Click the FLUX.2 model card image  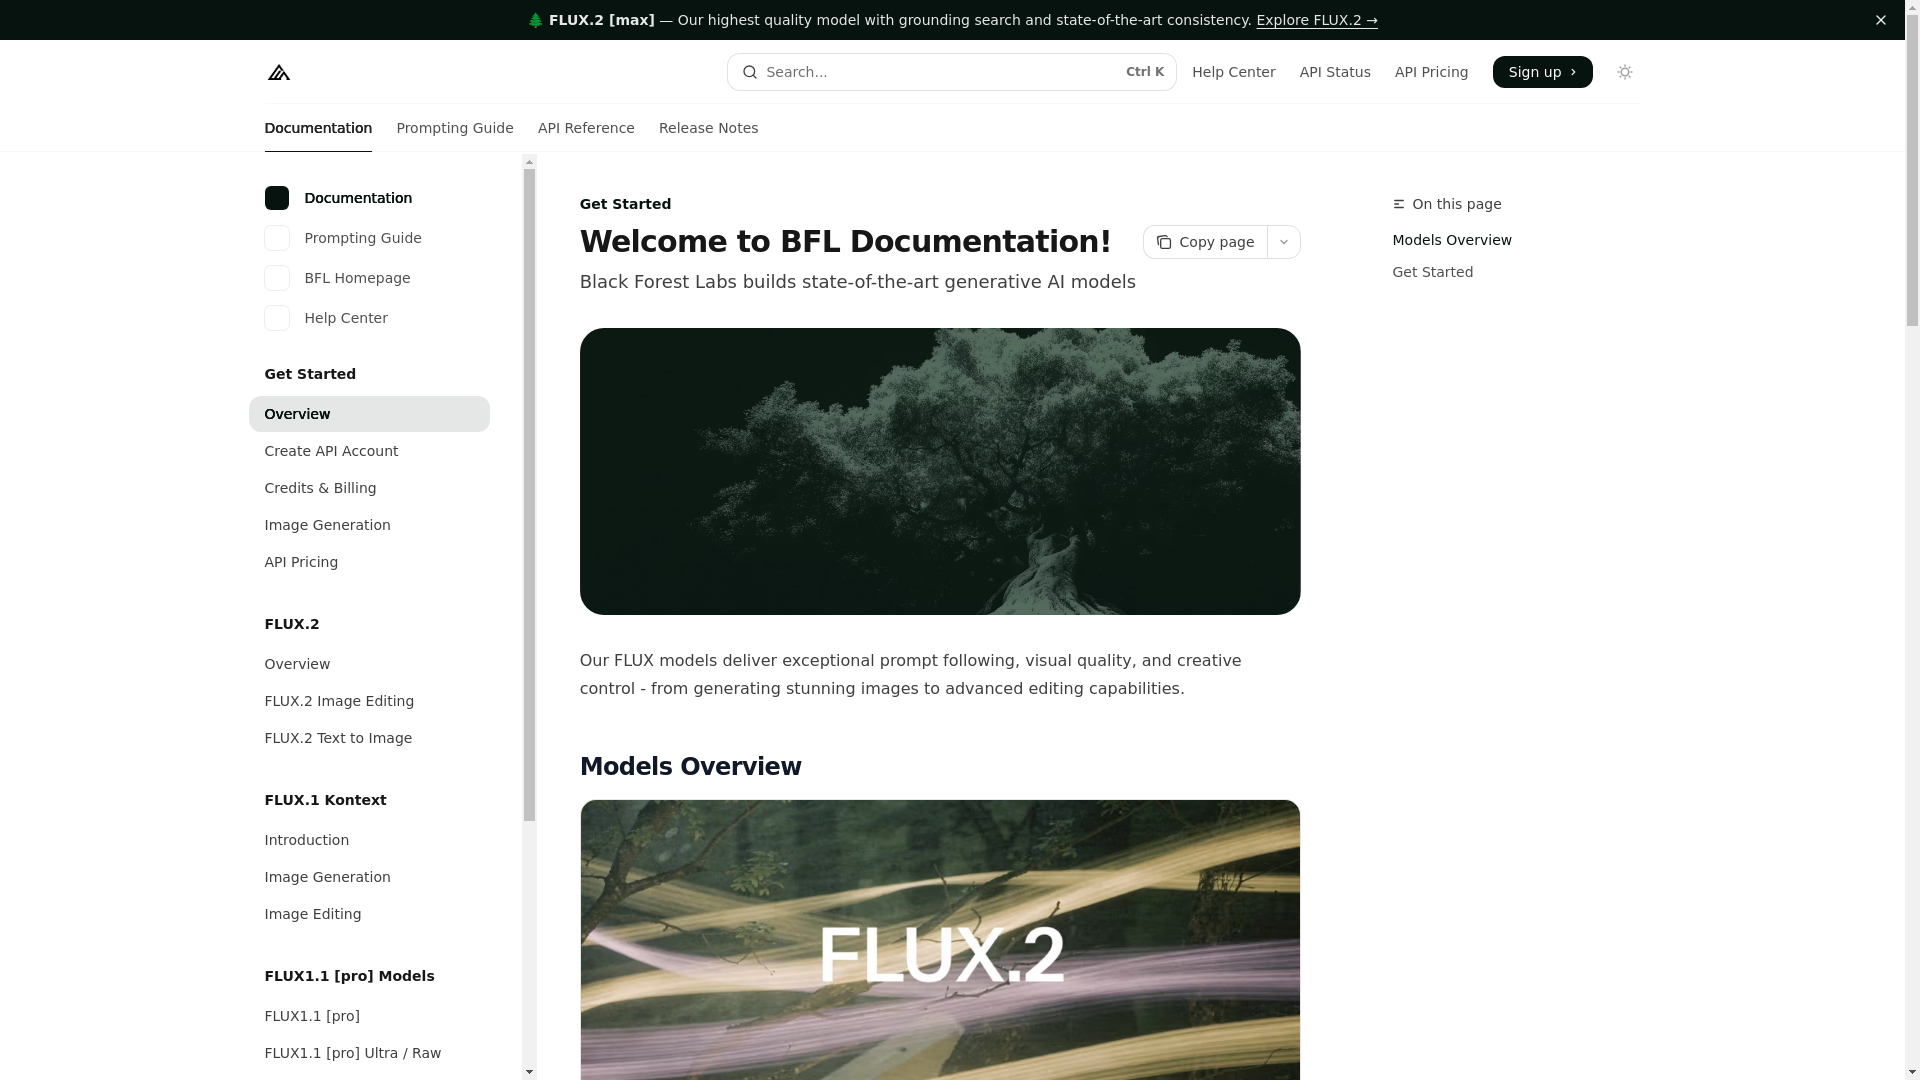940,940
